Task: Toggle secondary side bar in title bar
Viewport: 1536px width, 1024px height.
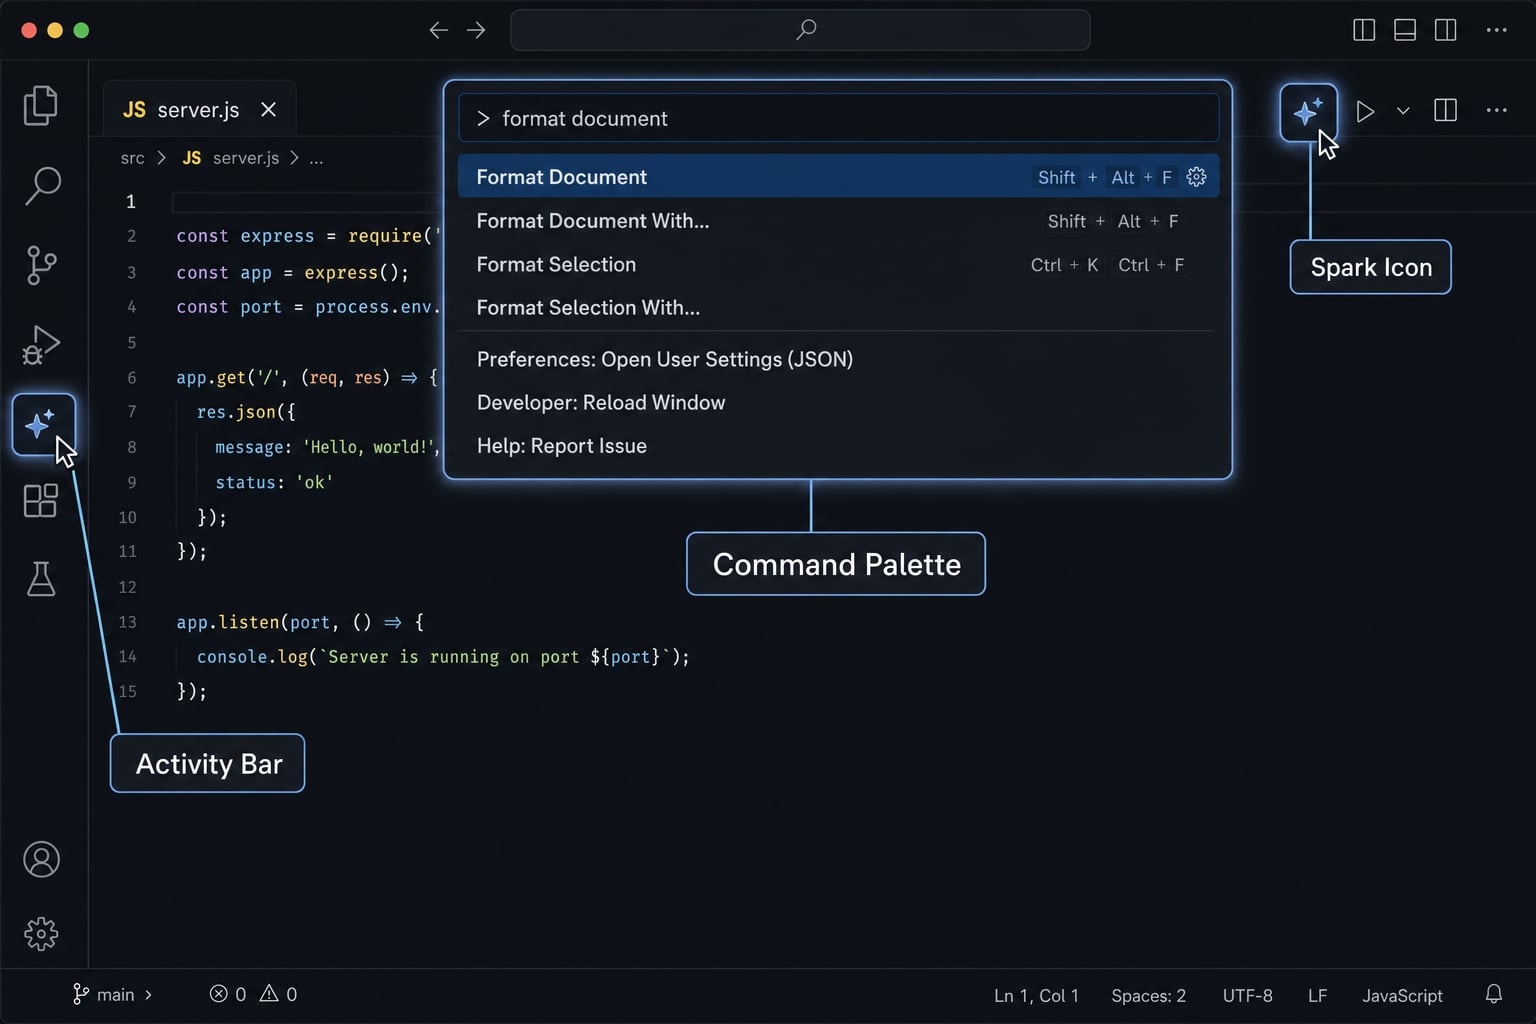Action: click(x=1445, y=30)
